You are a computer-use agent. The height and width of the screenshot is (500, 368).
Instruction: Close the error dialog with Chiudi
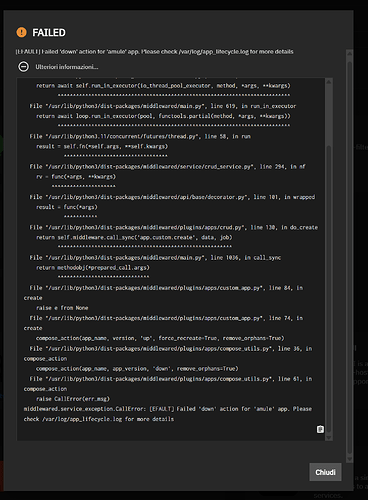[x=325, y=472]
